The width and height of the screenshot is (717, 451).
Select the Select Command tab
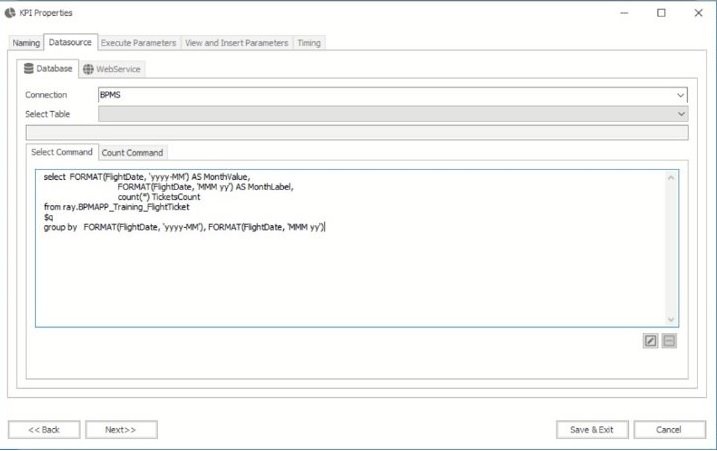point(62,152)
